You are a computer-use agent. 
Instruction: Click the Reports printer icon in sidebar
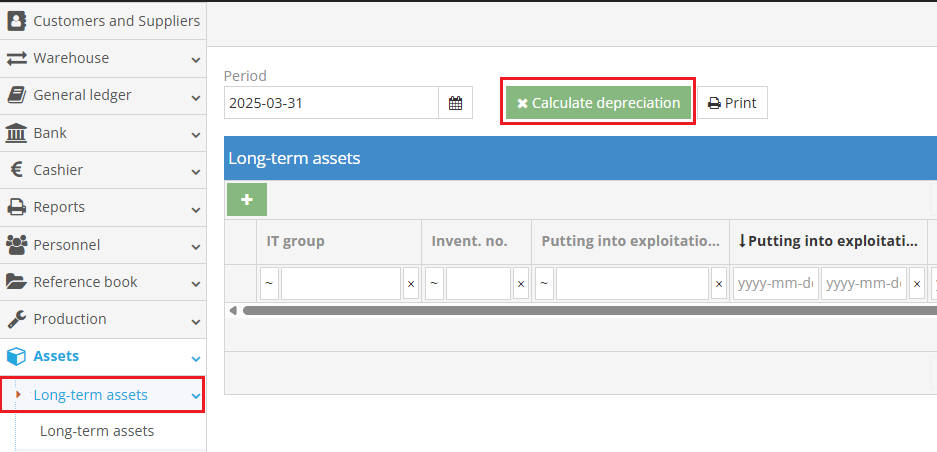pos(17,207)
